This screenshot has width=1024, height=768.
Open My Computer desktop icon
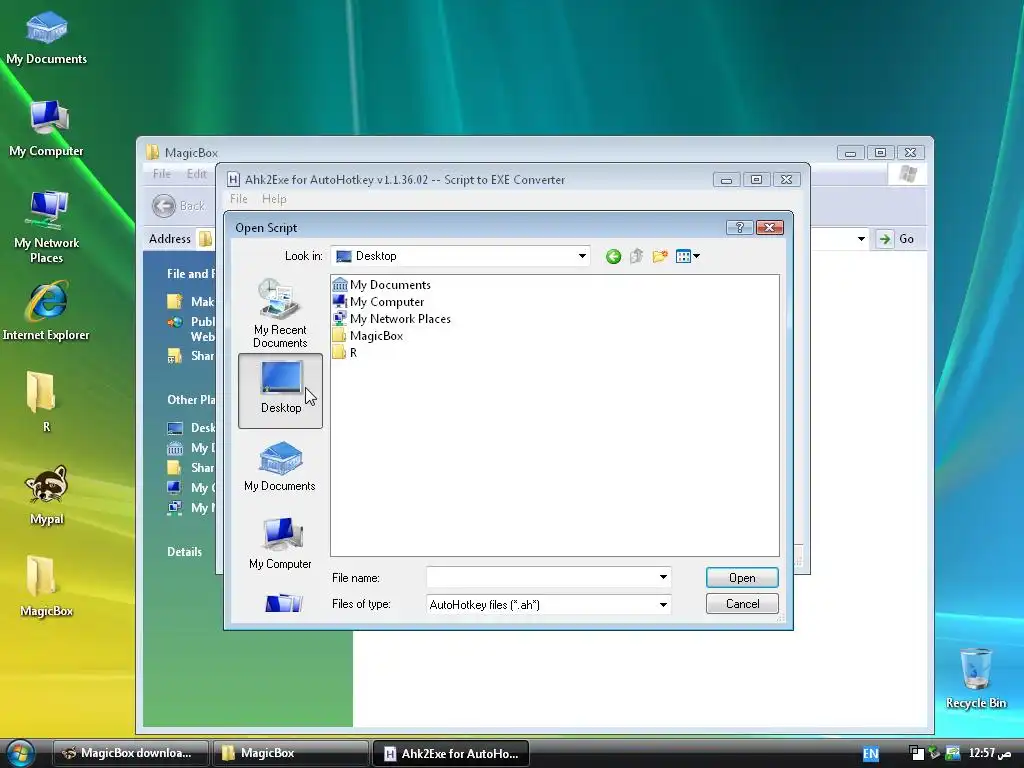coord(46,129)
